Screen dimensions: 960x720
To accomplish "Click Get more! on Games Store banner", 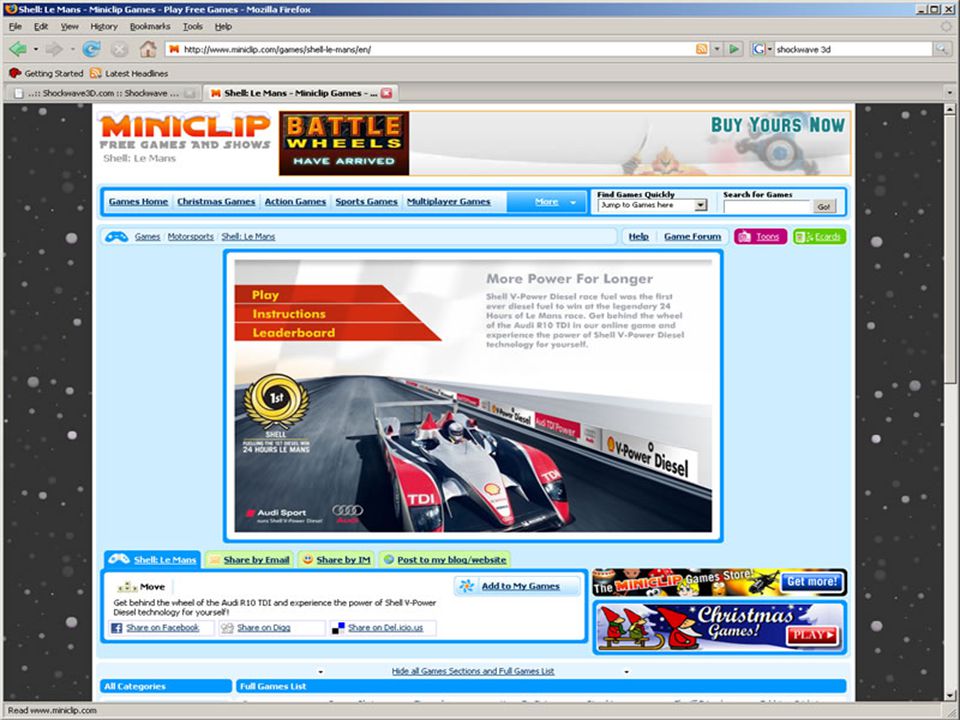I will point(812,582).
